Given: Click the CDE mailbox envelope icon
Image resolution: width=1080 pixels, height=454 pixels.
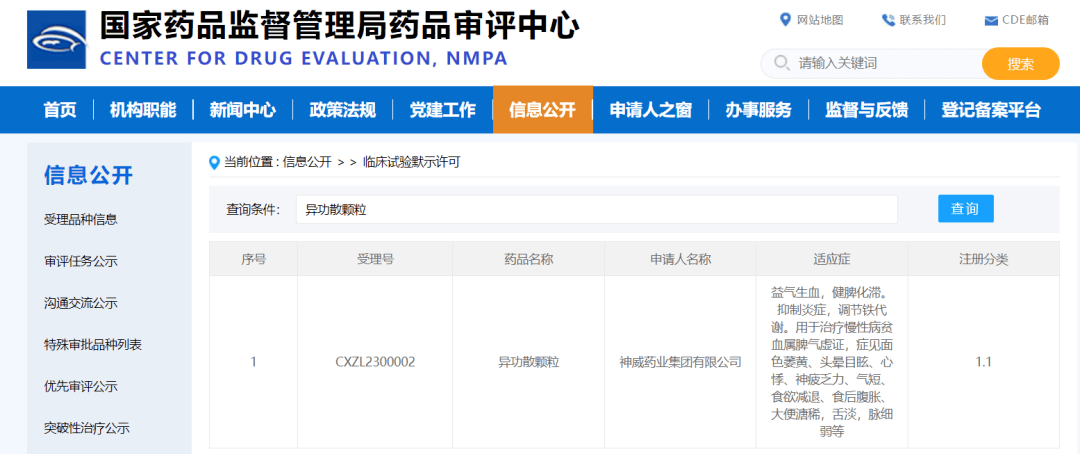Looking at the screenshot, I should click(991, 21).
